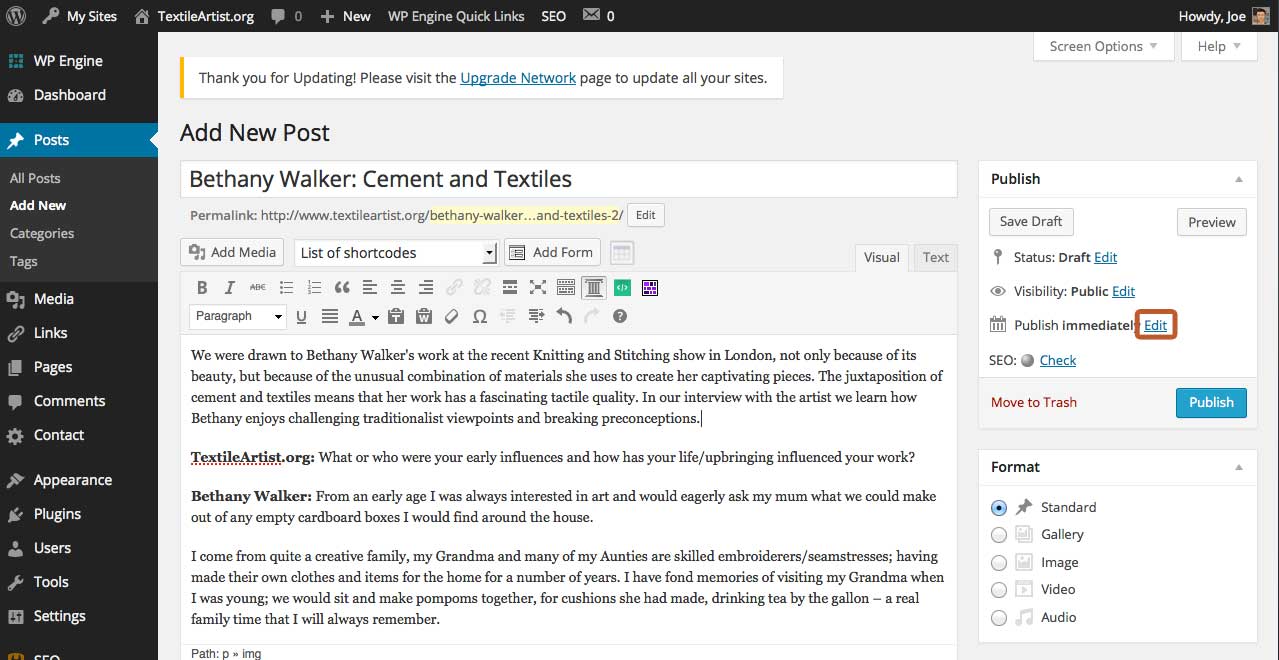Select the Image post format
Screen dimensions: 1279x660
[x=999, y=563]
